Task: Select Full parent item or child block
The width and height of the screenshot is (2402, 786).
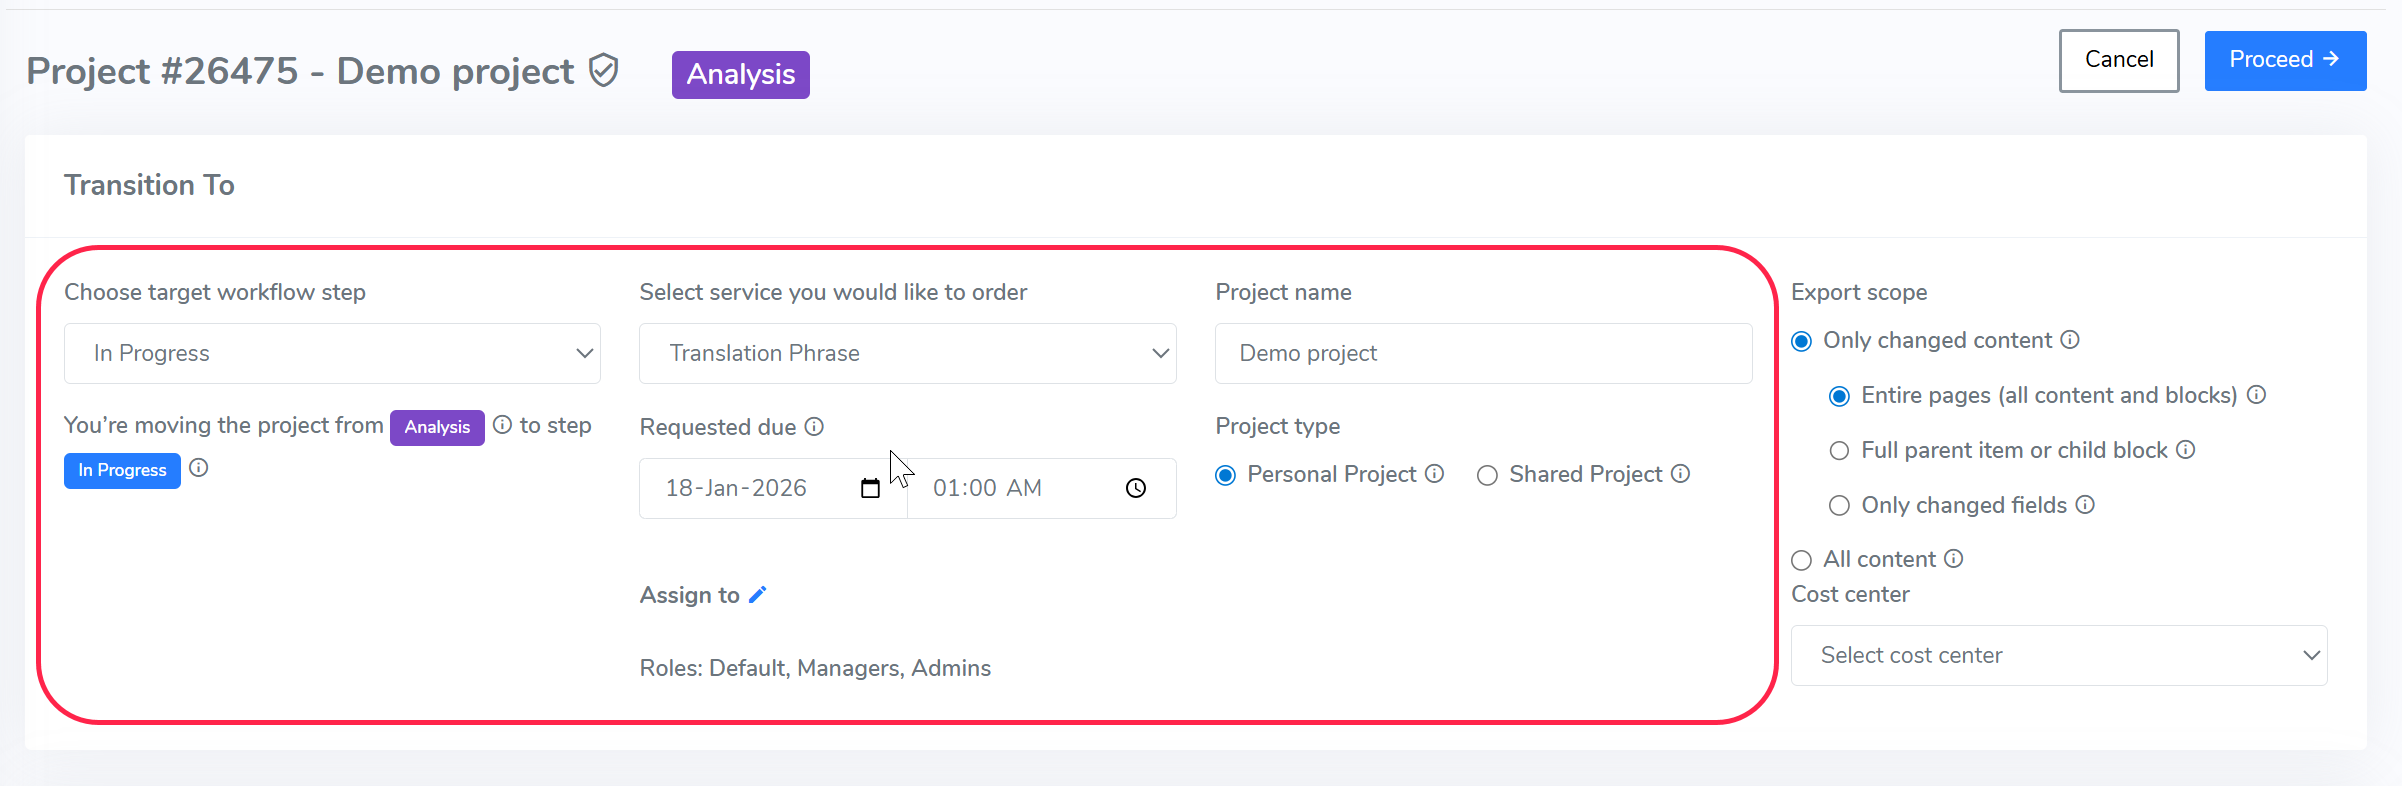Action: tap(1840, 451)
